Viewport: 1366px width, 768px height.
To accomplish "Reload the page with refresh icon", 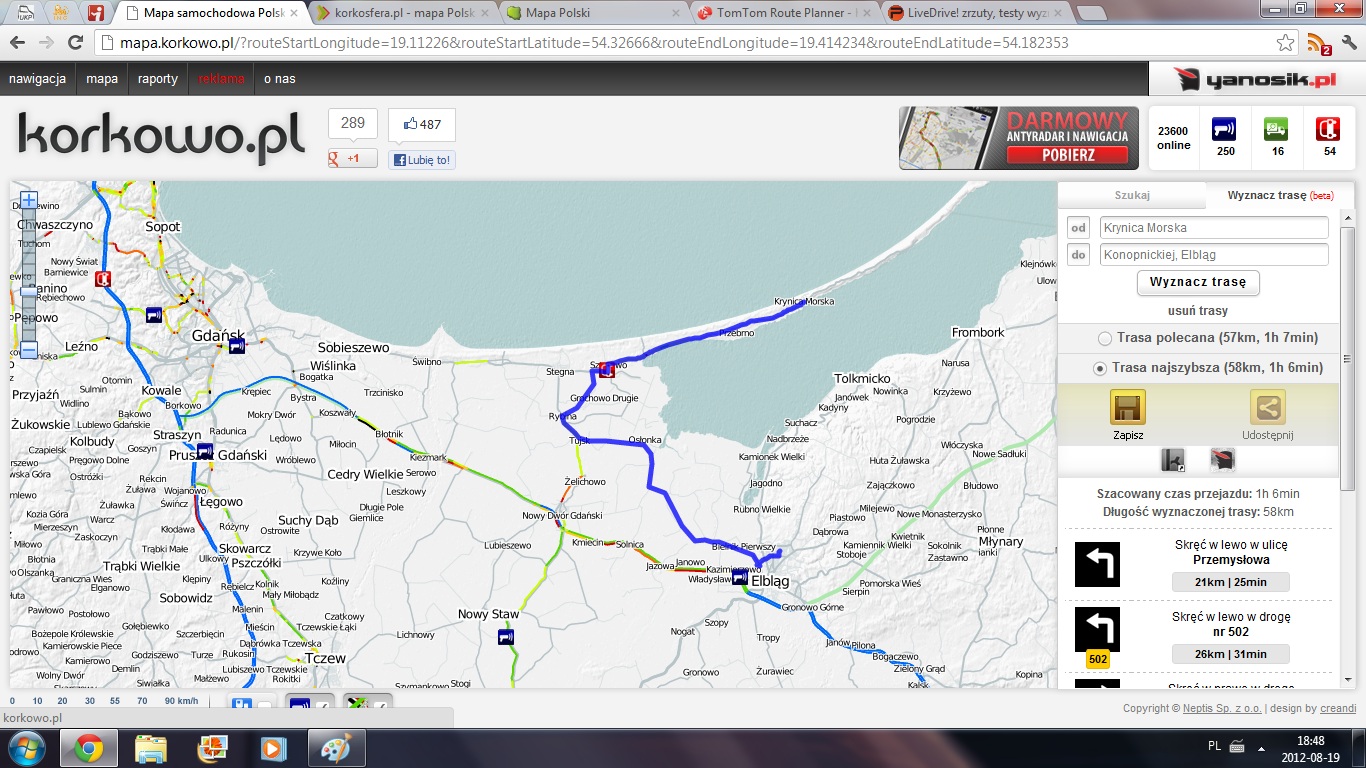I will (x=75, y=43).
